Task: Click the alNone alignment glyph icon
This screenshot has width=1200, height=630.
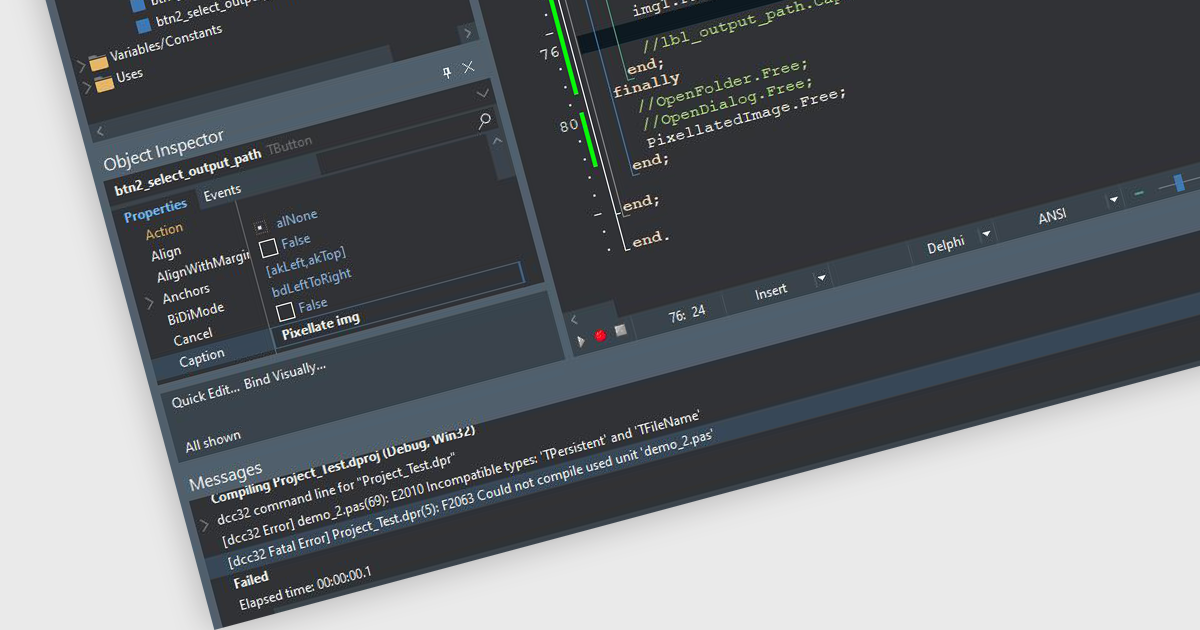Action: 260,227
